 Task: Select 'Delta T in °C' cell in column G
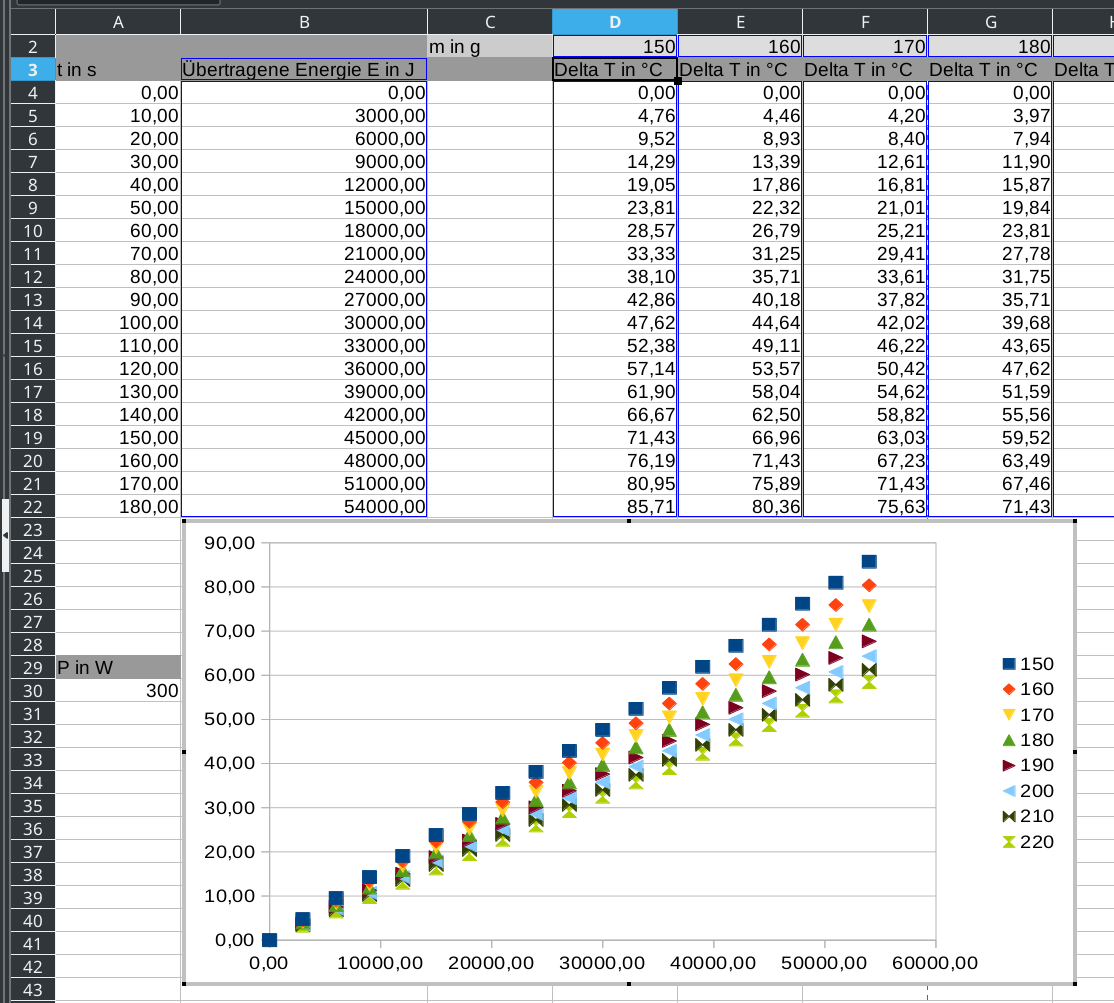tap(990, 70)
